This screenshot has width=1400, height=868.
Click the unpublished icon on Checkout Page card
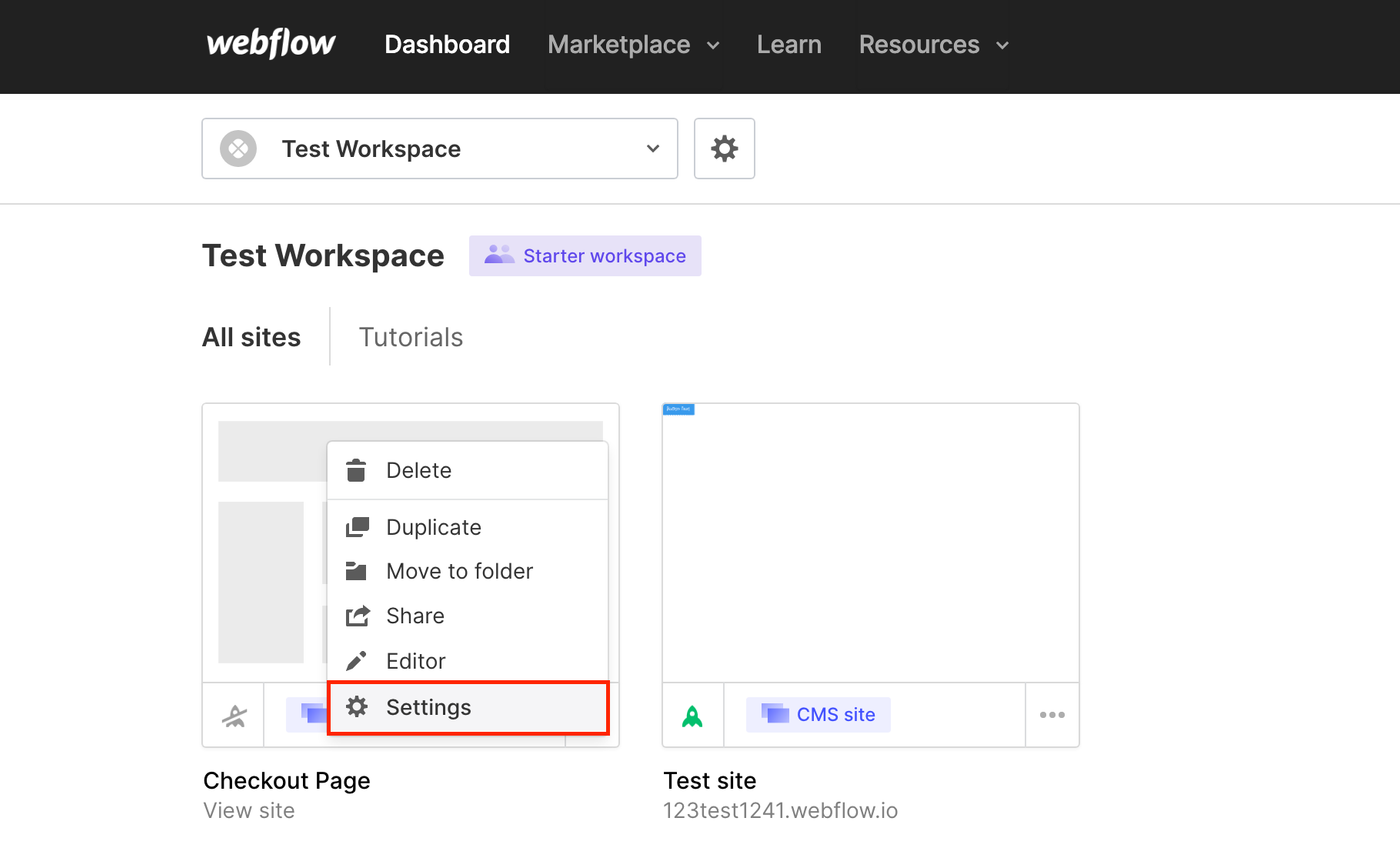(x=233, y=715)
